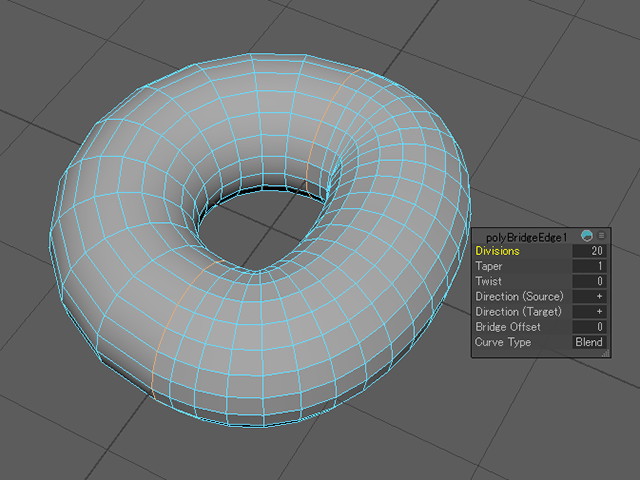The width and height of the screenshot is (640, 480).
Task: Select the polyBridgeEdge1 panel title
Action: click(x=527, y=237)
